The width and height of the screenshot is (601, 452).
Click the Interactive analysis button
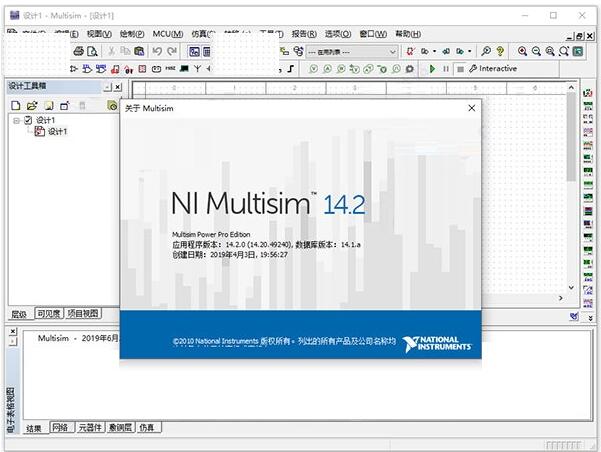pyautogui.click(x=493, y=69)
